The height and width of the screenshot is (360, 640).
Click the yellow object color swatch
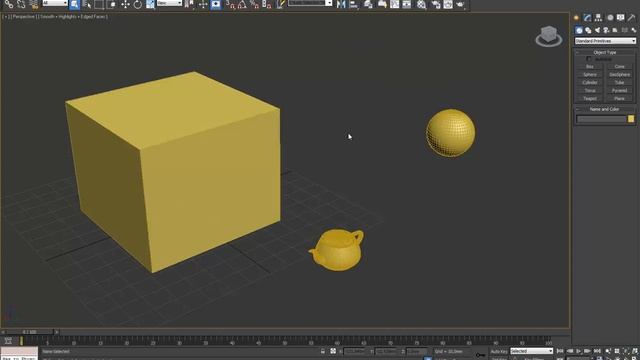631,119
